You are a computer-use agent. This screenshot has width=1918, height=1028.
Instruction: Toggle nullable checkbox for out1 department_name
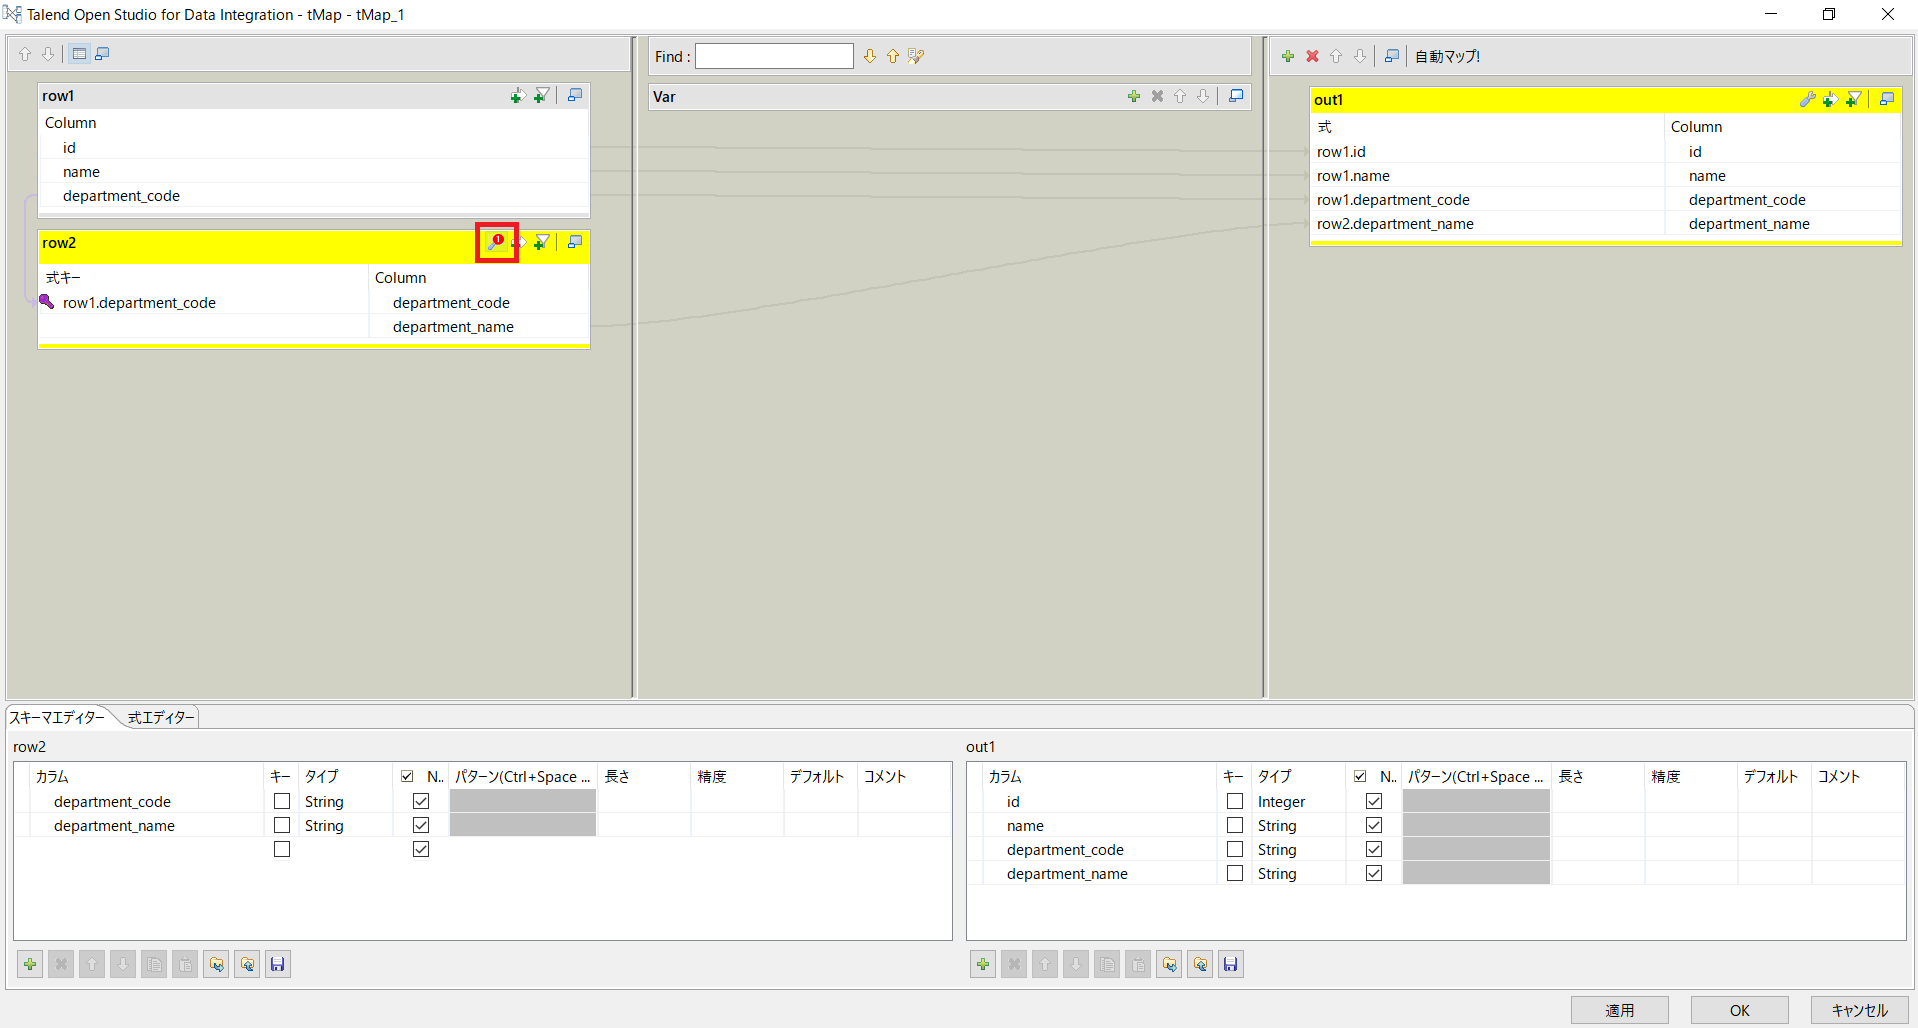pyautogui.click(x=1374, y=873)
